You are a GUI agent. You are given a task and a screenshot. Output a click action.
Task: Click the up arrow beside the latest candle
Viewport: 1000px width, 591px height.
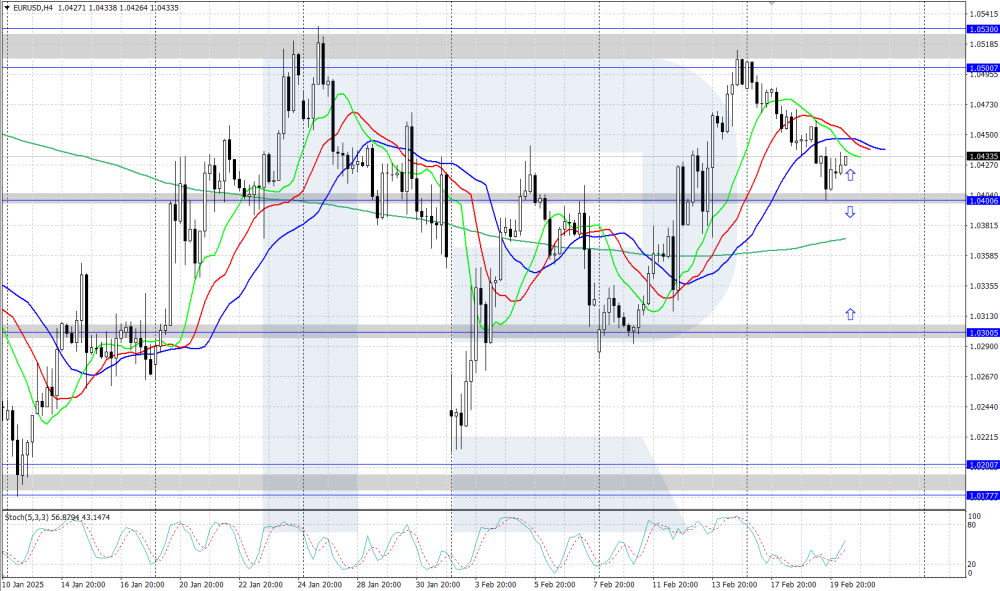pyautogui.click(x=850, y=175)
